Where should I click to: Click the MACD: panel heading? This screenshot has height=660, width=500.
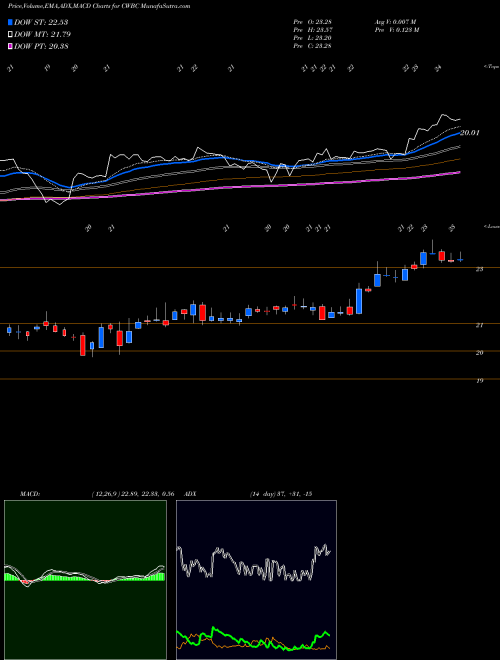pos(30,494)
